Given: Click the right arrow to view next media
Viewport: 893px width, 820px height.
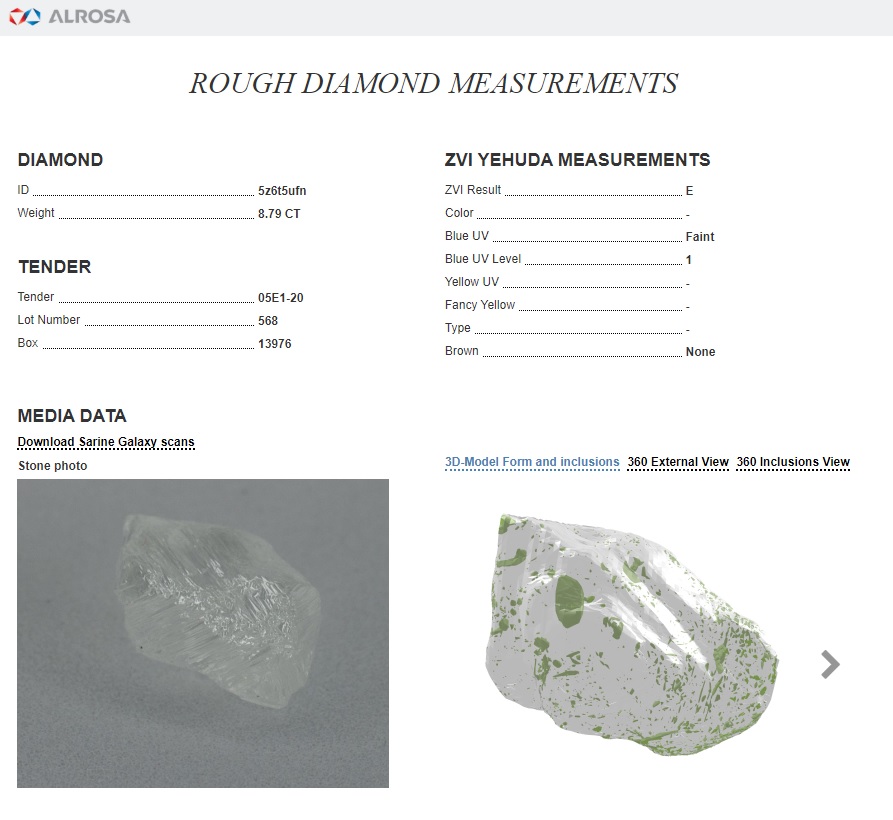Looking at the screenshot, I should (x=829, y=663).
